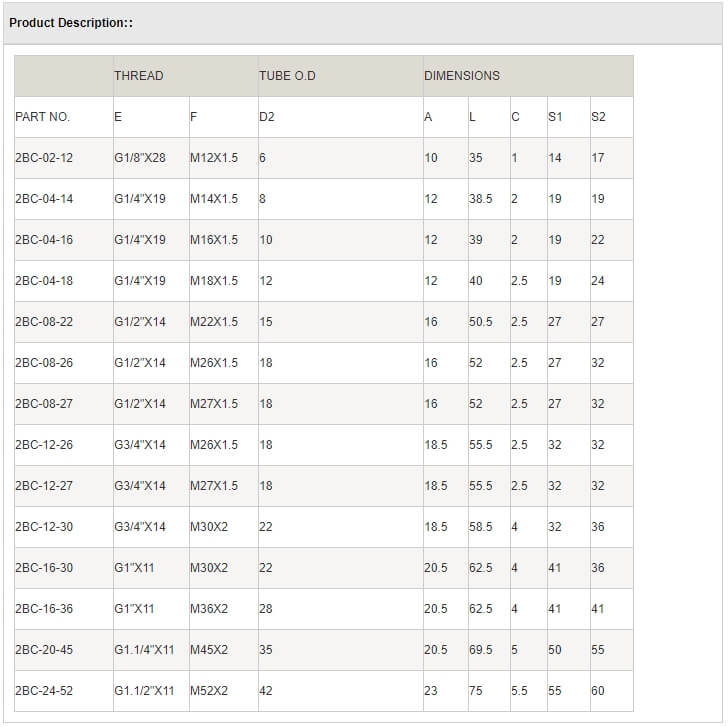Select part number 2BC-20-45
This screenshot has height=727, width=728.
(x=44, y=650)
